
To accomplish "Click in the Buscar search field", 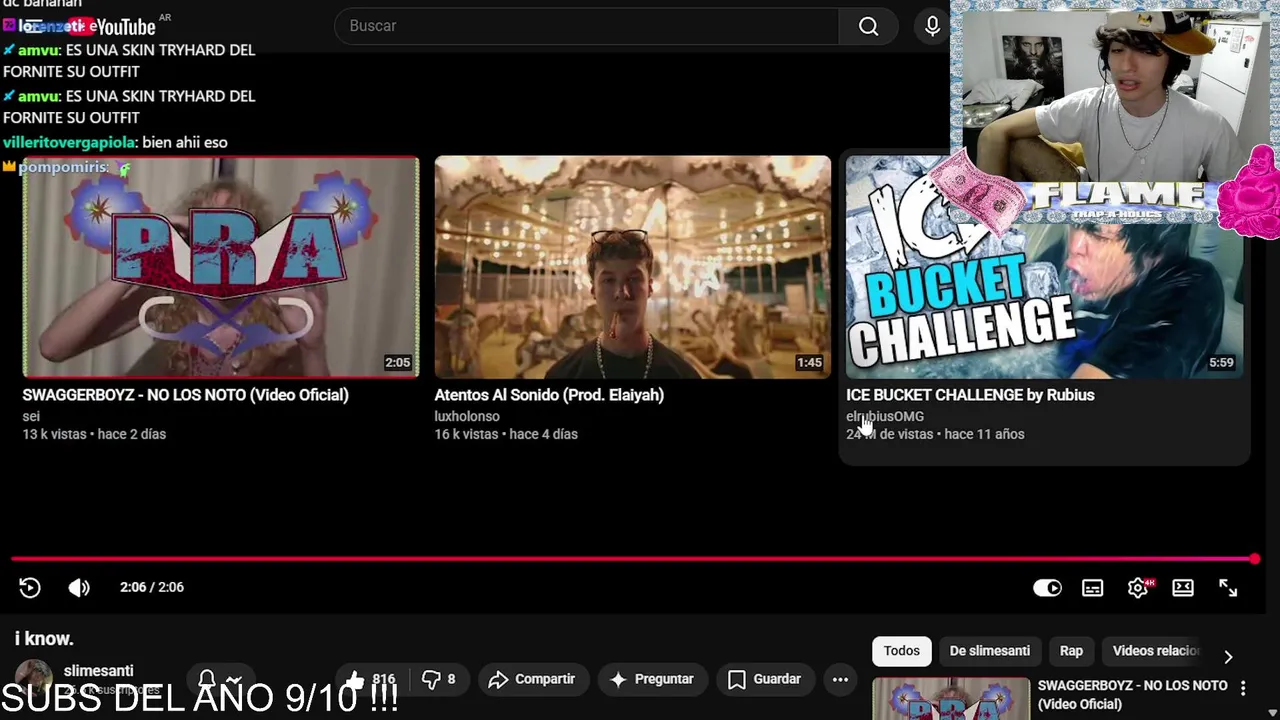I will [587, 27].
